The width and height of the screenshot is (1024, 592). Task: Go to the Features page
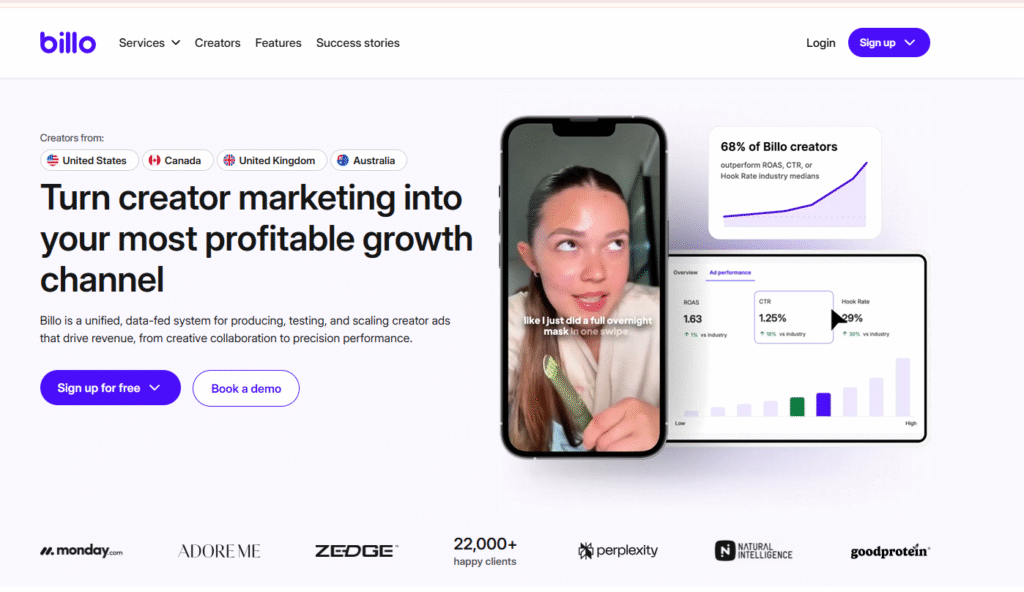click(278, 42)
